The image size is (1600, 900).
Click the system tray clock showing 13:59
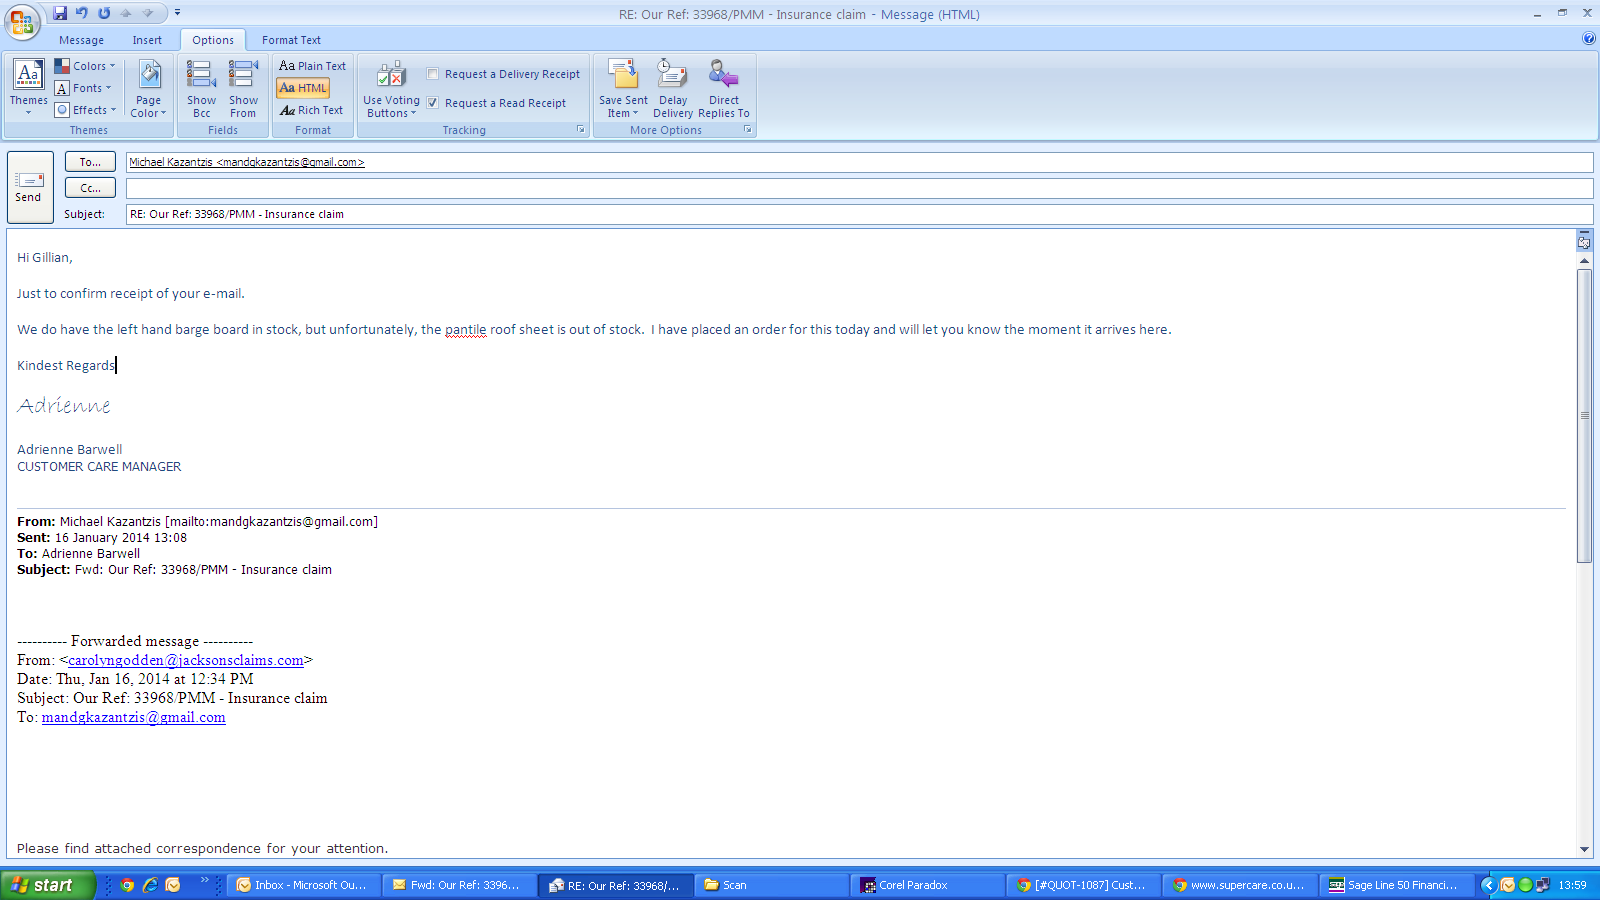point(1572,885)
